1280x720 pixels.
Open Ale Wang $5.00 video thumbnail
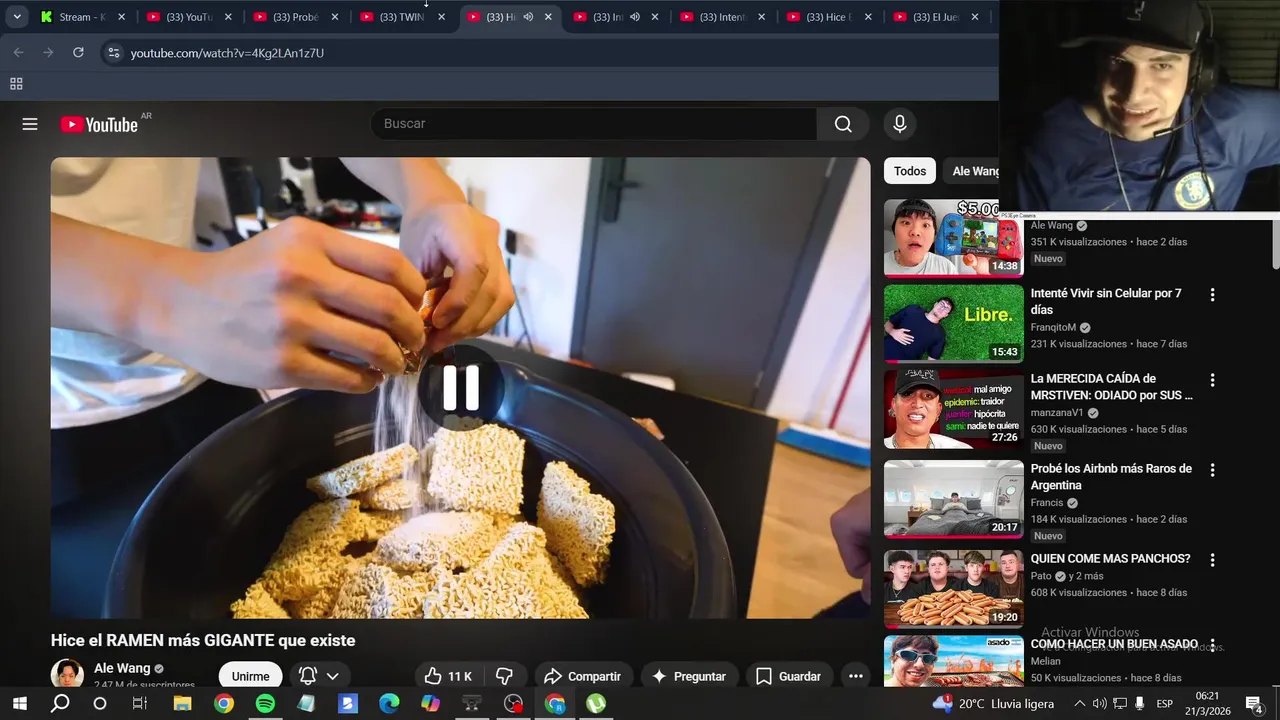(x=954, y=238)
